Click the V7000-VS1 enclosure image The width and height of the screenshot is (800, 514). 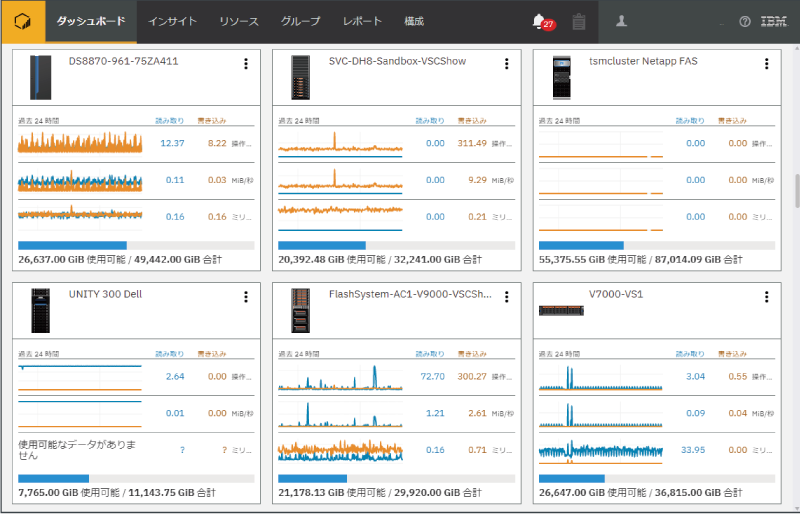(x=561, y=310)
